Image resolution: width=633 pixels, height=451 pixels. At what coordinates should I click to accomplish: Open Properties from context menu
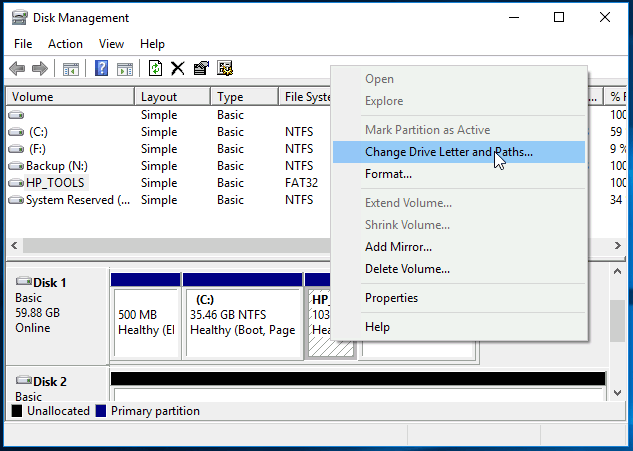coord(459,298)
